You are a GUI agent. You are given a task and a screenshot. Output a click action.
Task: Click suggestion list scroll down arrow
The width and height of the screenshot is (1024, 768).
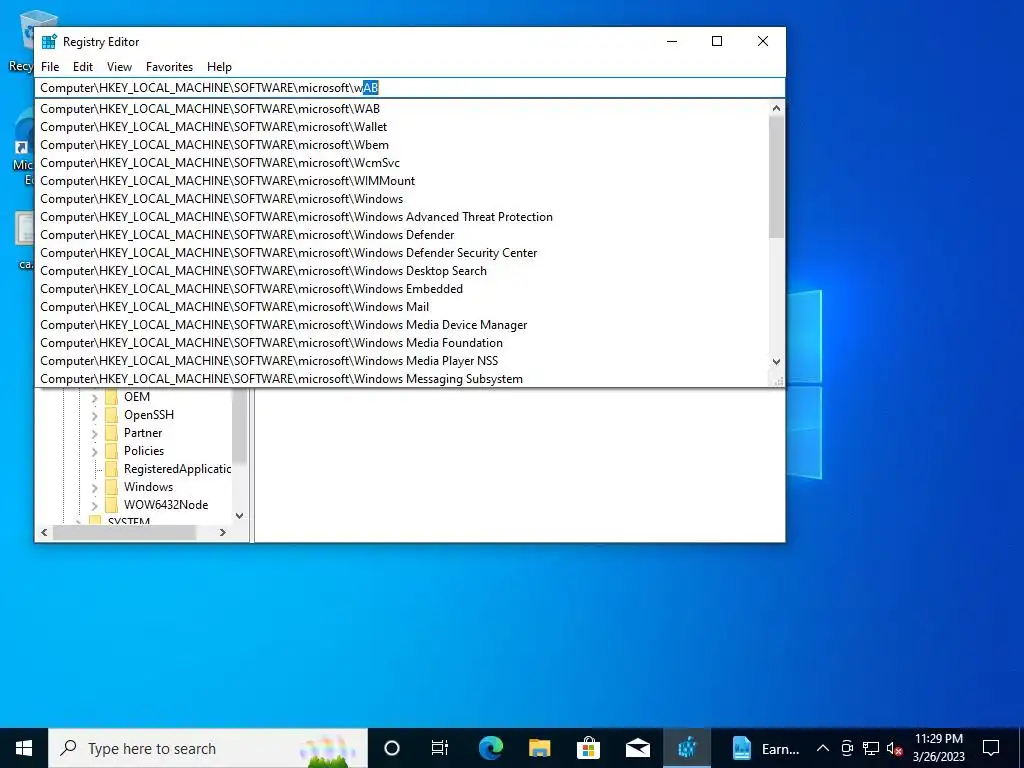pos(776,361)
